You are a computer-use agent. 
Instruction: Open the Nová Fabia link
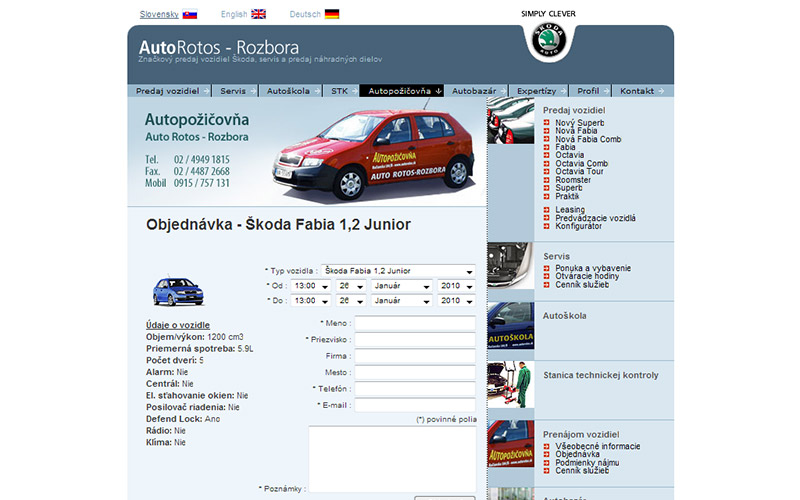coord(576,131)
